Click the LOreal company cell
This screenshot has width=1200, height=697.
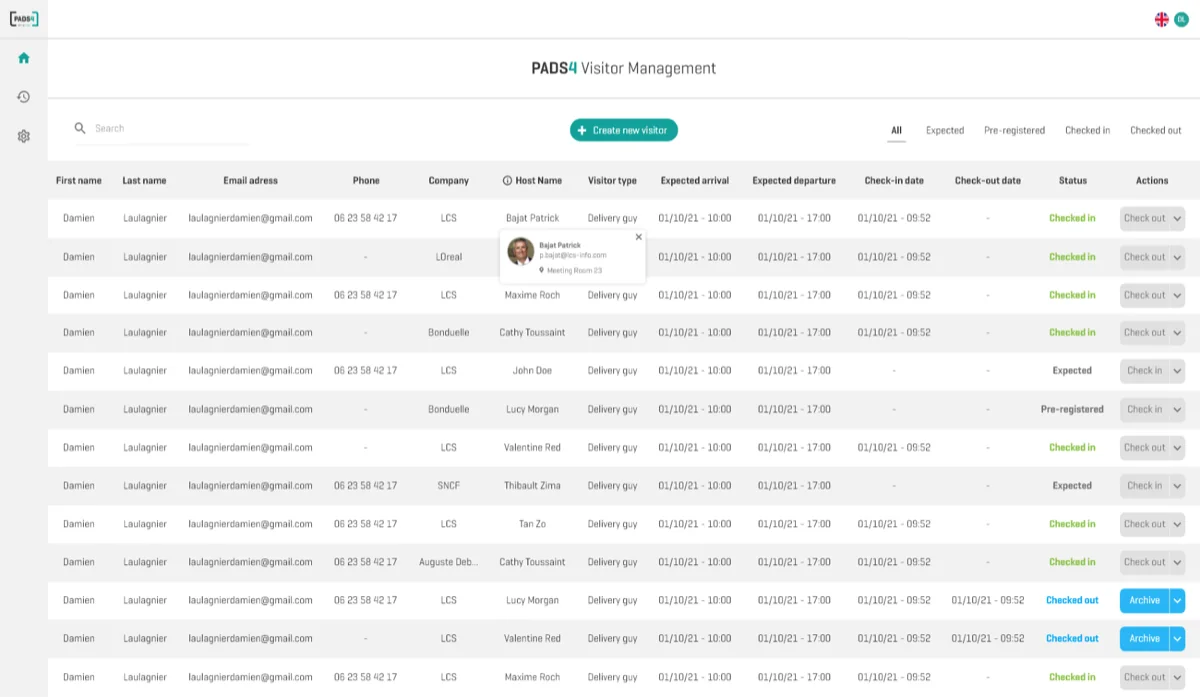point(449,257)
